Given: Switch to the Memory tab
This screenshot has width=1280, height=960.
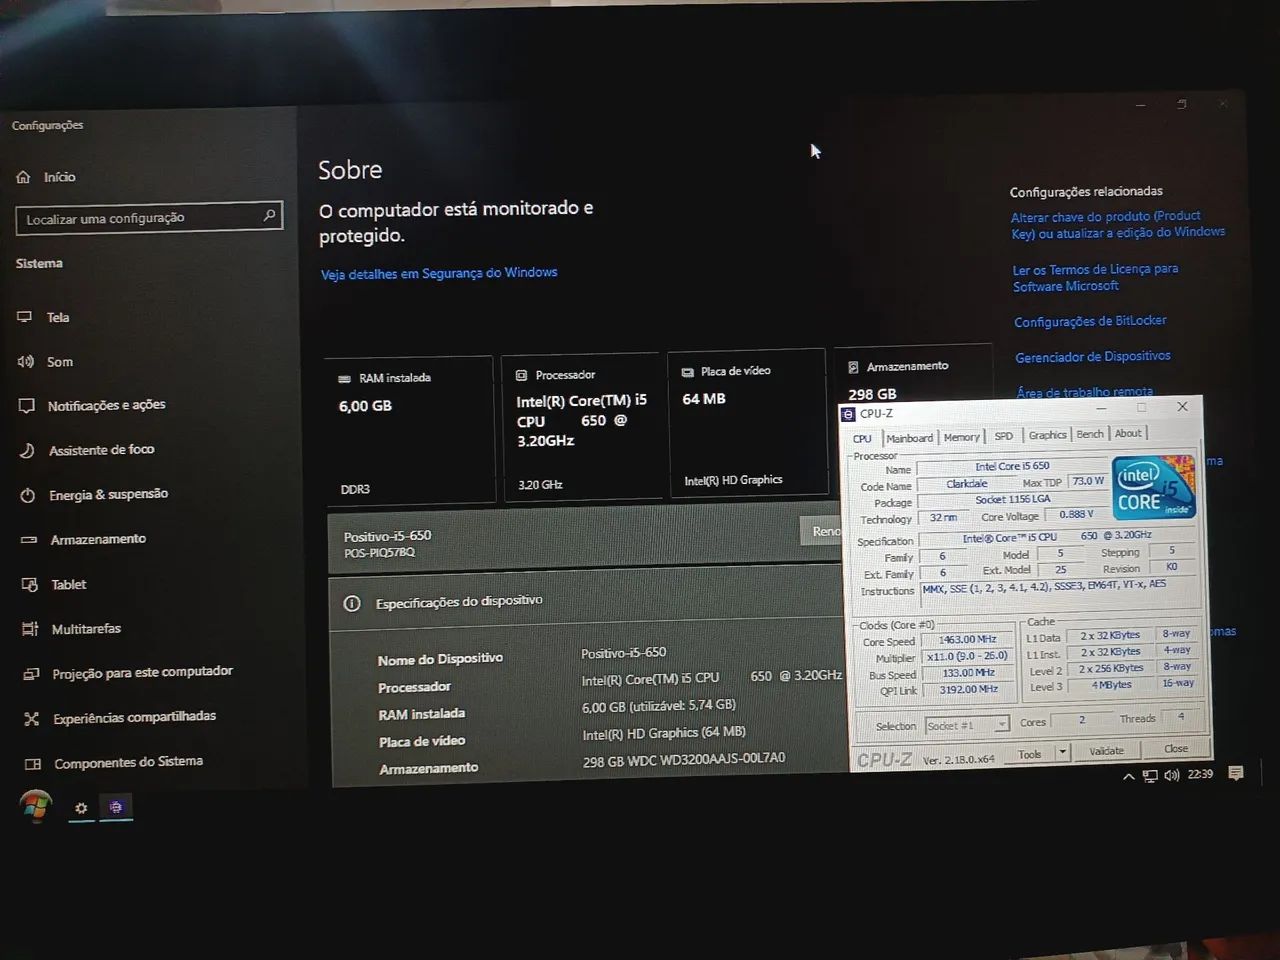Looking at the screenshot, I should tap(961, 437).
